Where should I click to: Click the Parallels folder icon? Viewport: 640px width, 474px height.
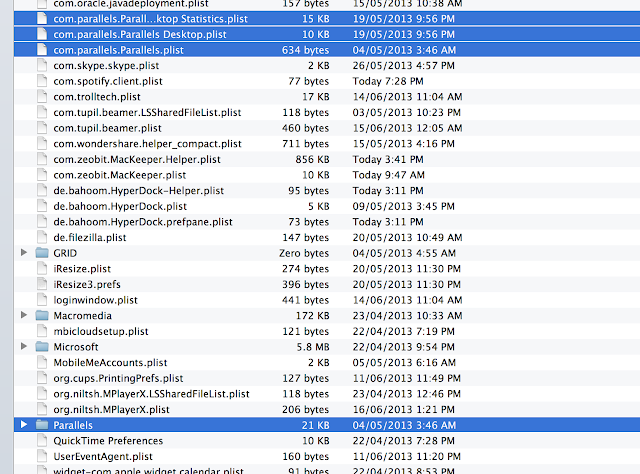42,425
